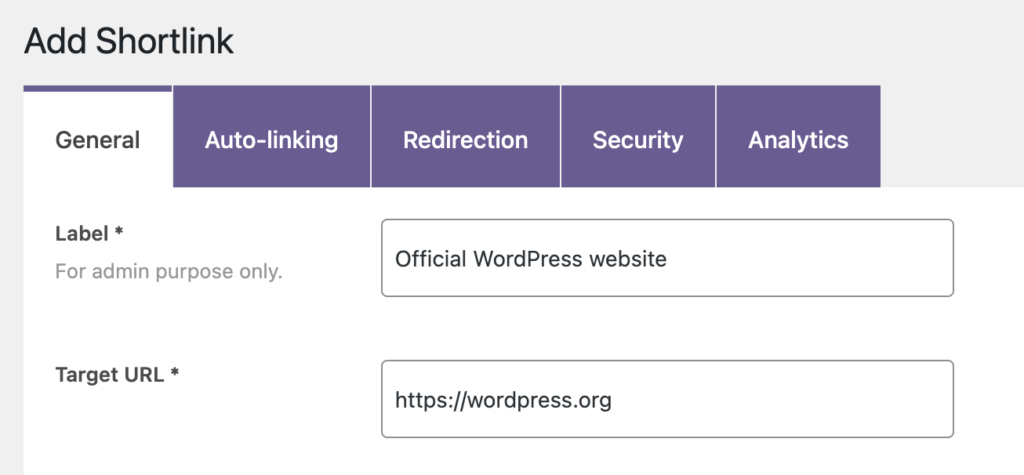The width and height of the screenshot is (1024, 475).
Task: Select the Redirection tab
Action: [466, 137]
